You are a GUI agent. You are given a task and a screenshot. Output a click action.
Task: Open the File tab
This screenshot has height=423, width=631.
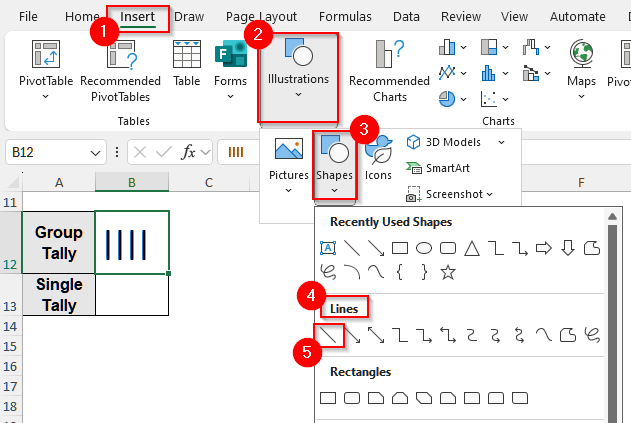(x=28, y=17)
